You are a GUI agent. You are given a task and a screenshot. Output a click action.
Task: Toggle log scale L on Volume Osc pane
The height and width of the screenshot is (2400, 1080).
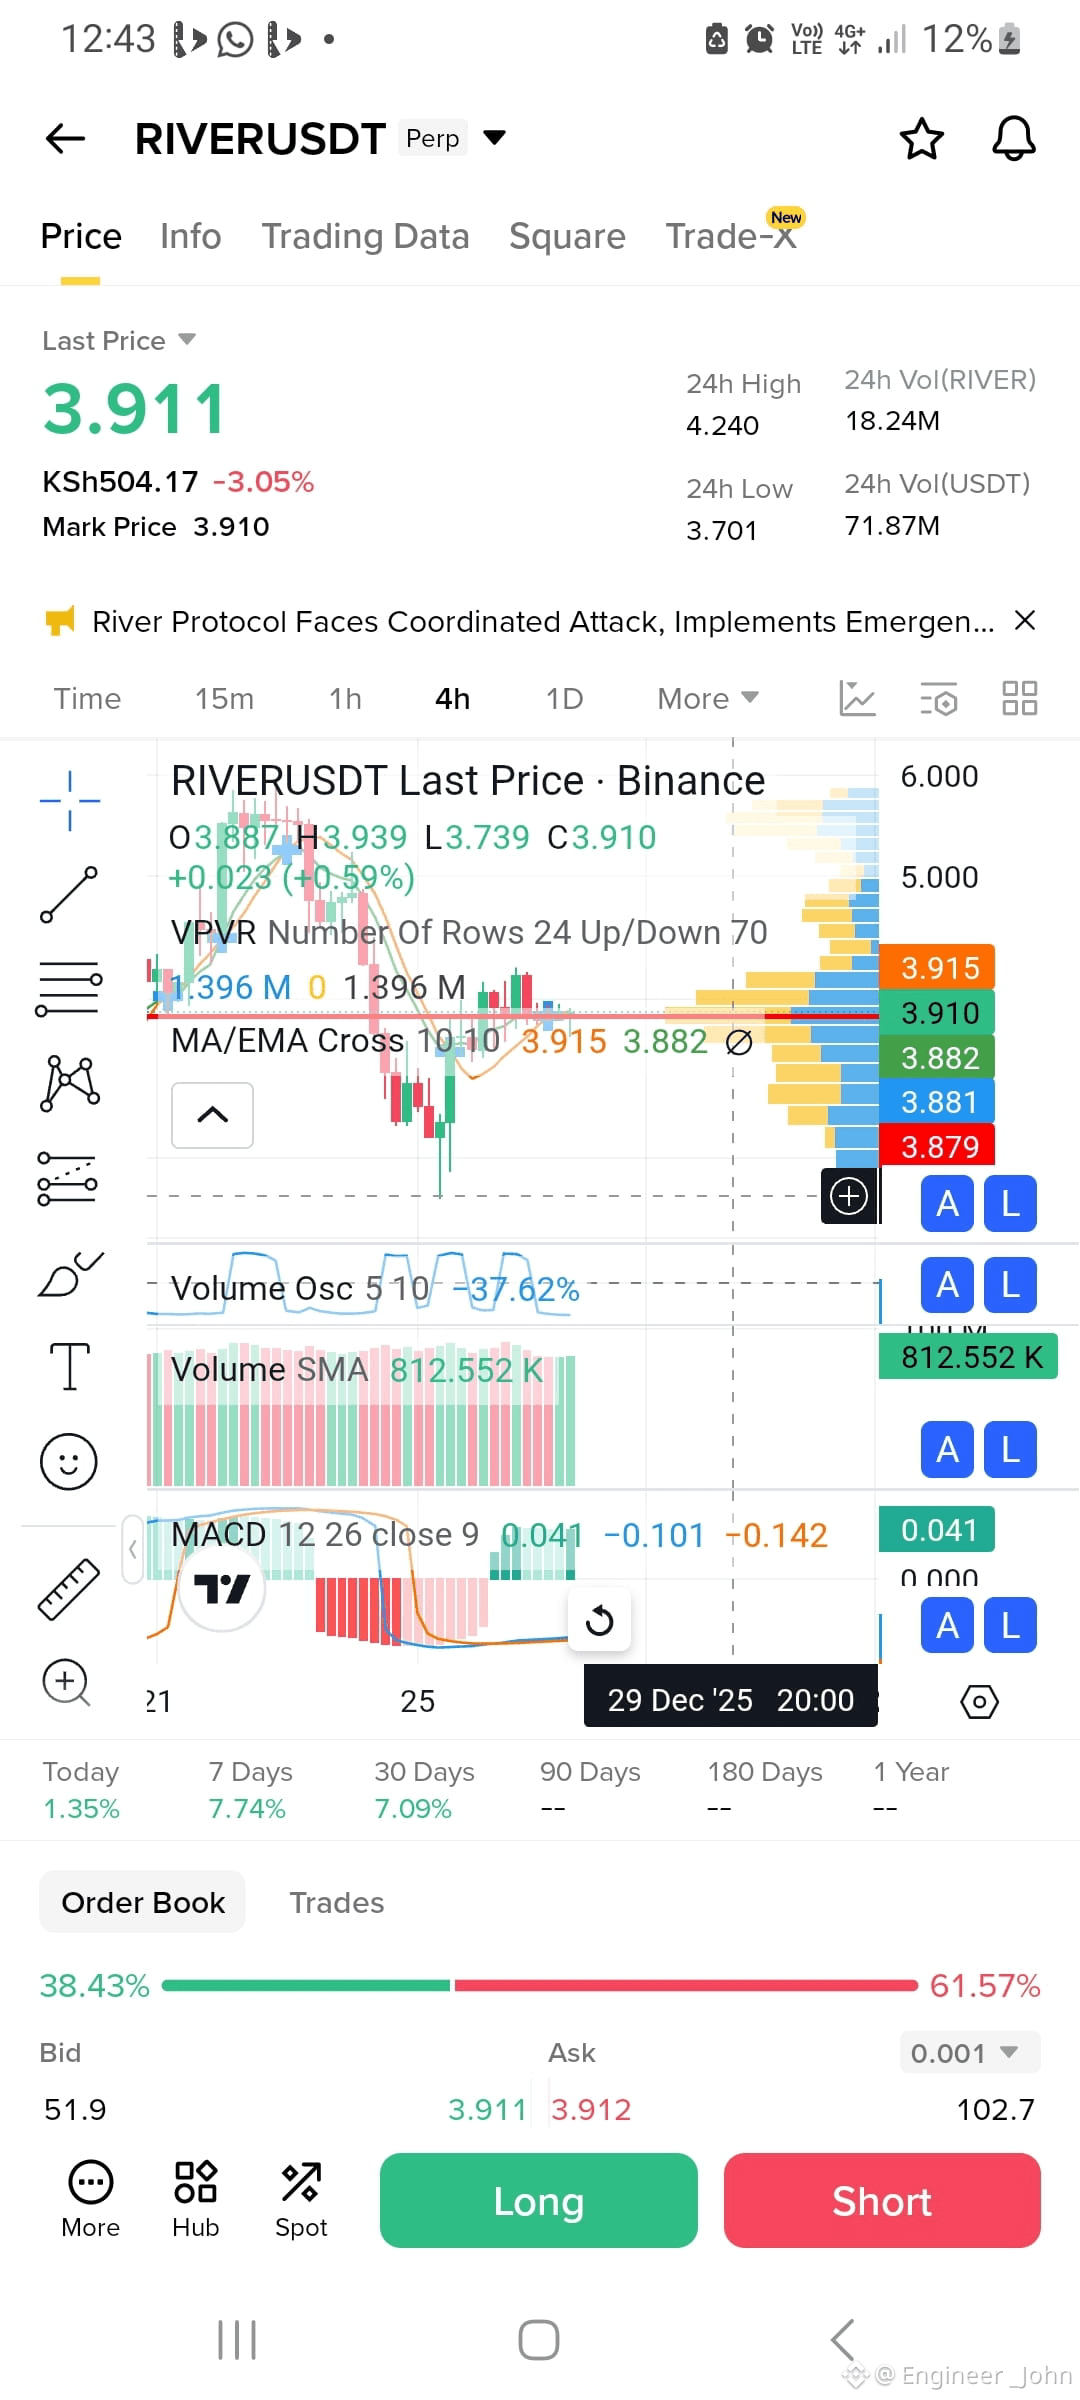click(x=1010, y=1285)
